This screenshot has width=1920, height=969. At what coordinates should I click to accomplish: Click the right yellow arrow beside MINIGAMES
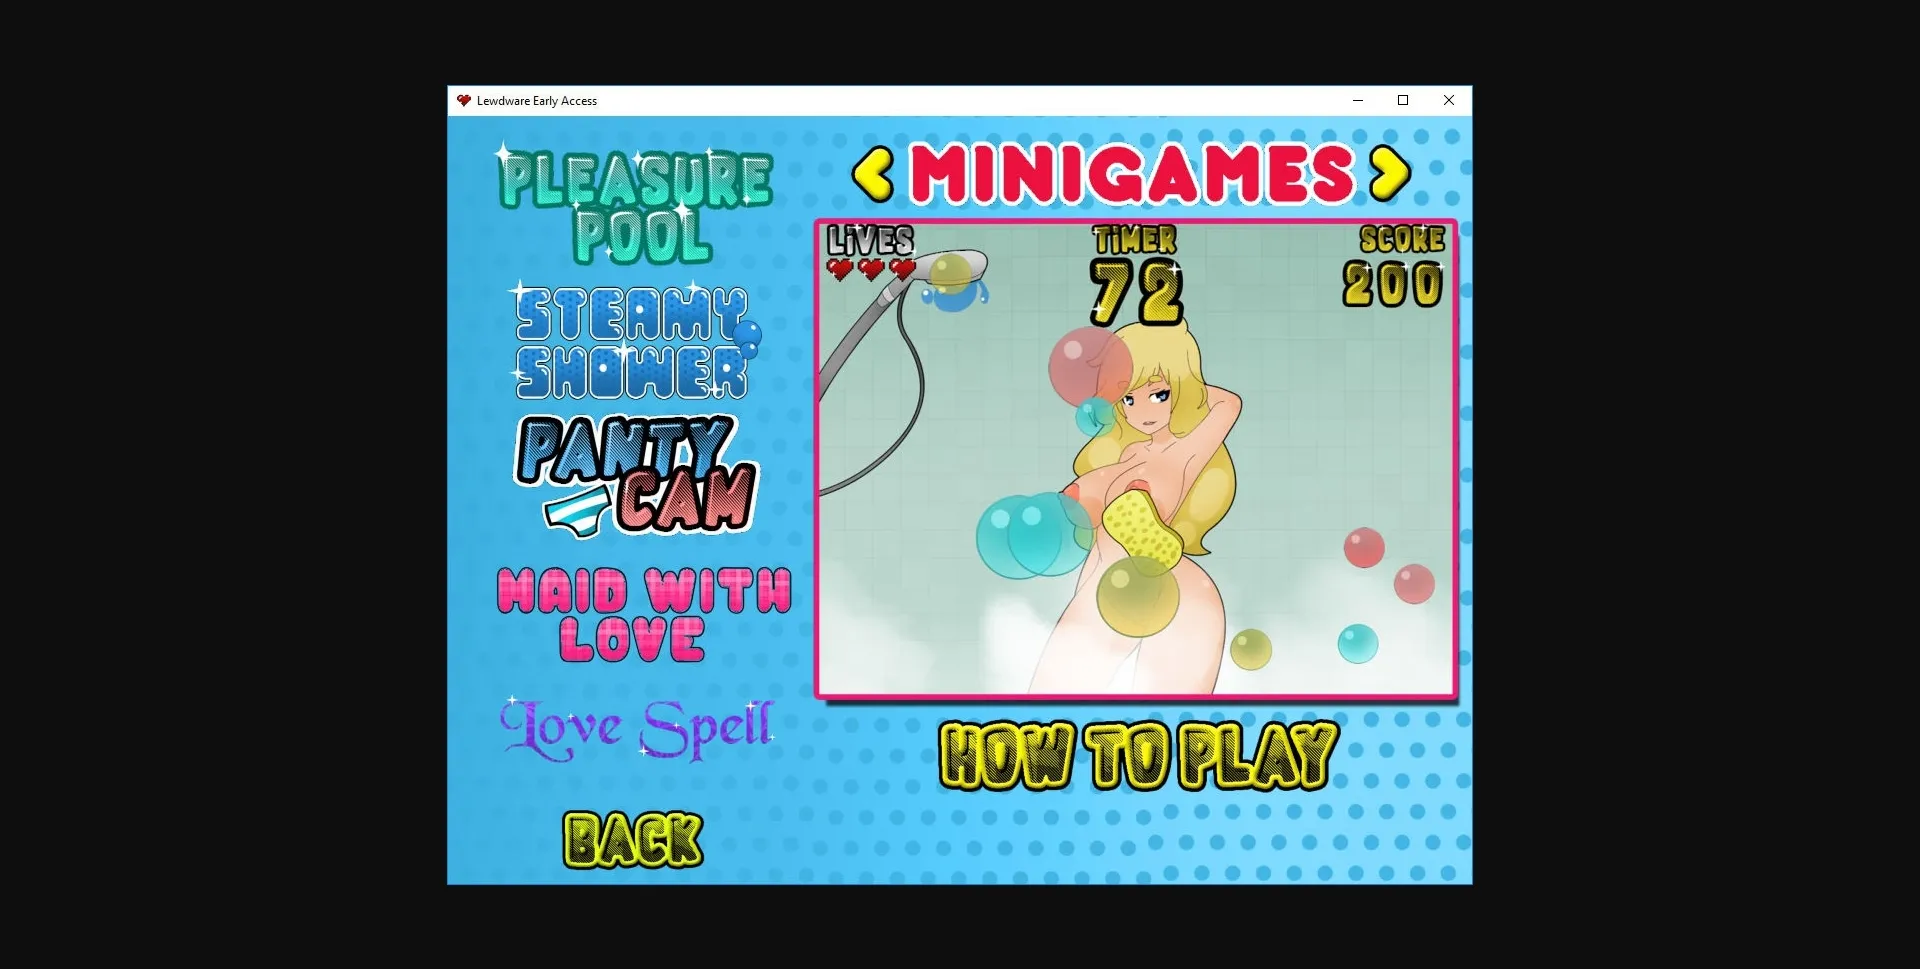[1391, 174]
